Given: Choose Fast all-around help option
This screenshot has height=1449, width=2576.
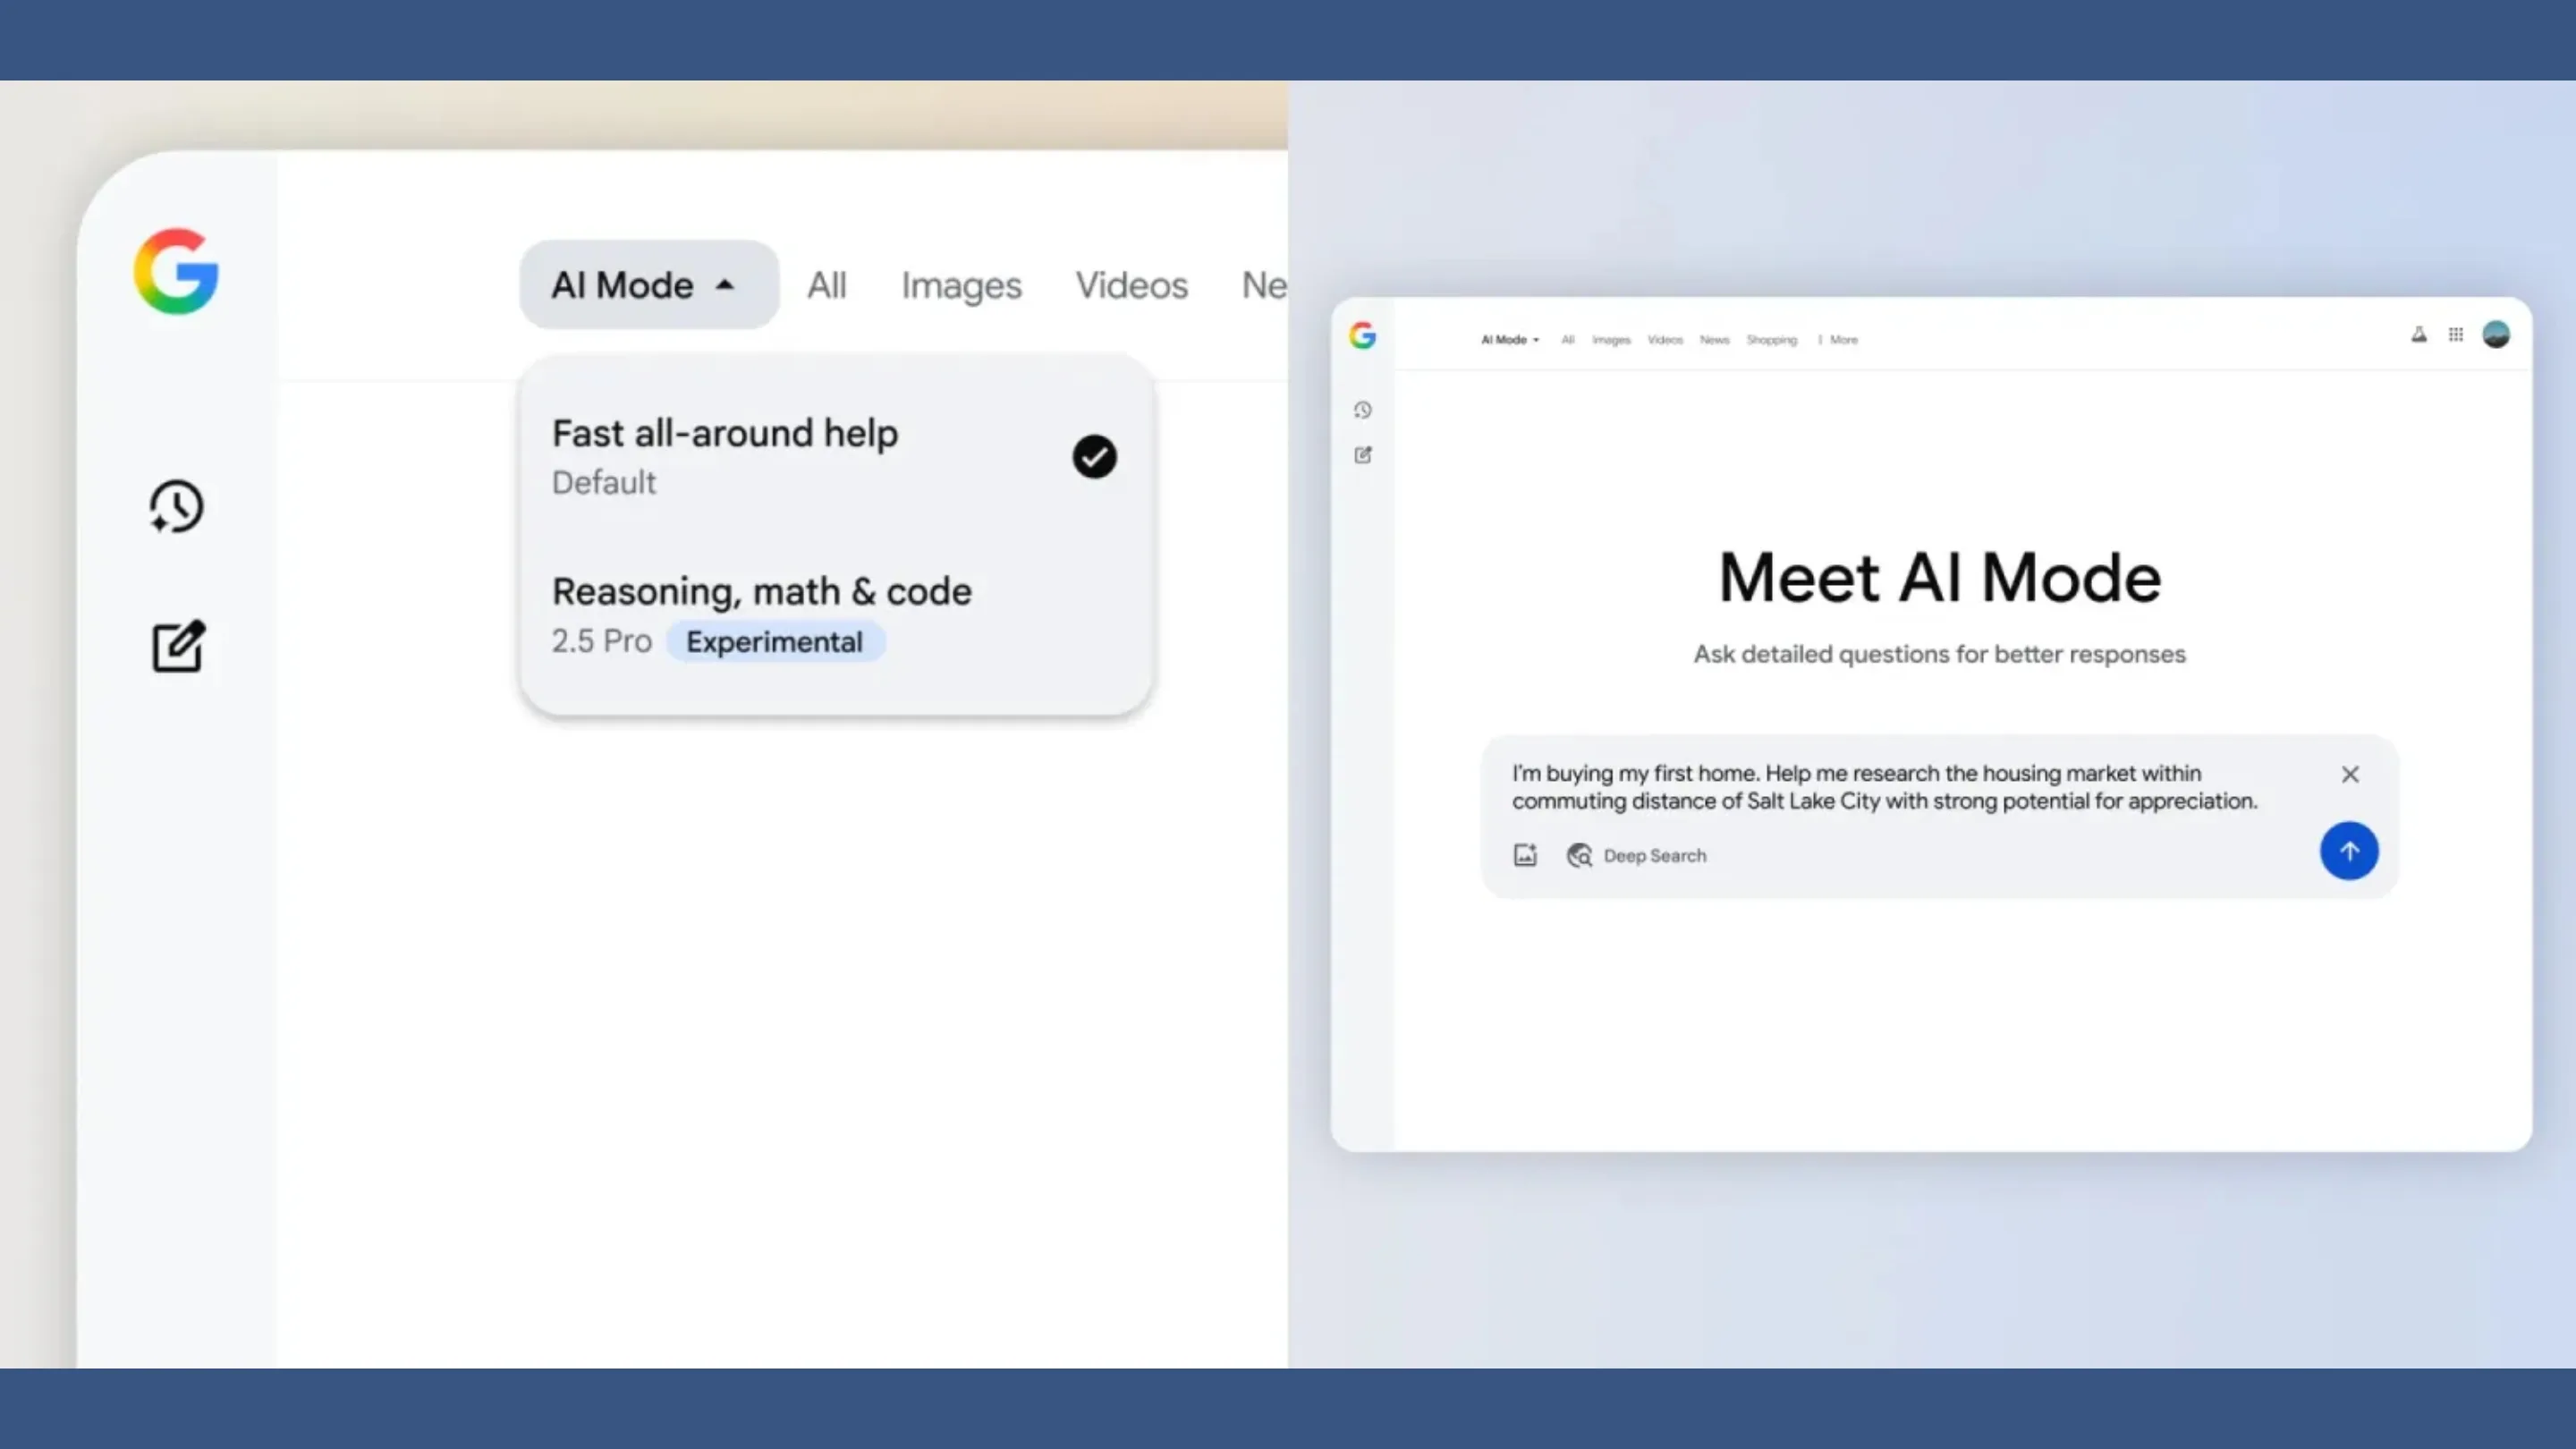Looking at the screenshot, I should (x=835, y=456).
